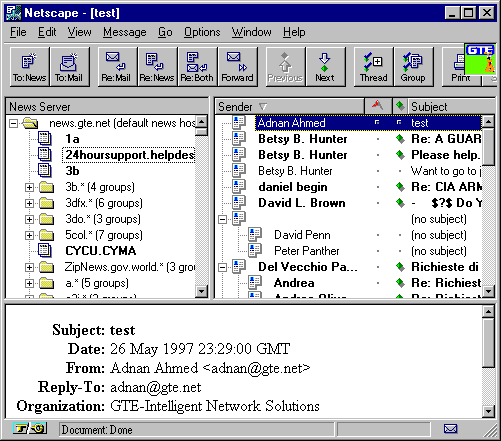Image resolution: width=501 pixels, height=441 pixels.
Task: Click the News Server column header
Action: coord(107,106)
